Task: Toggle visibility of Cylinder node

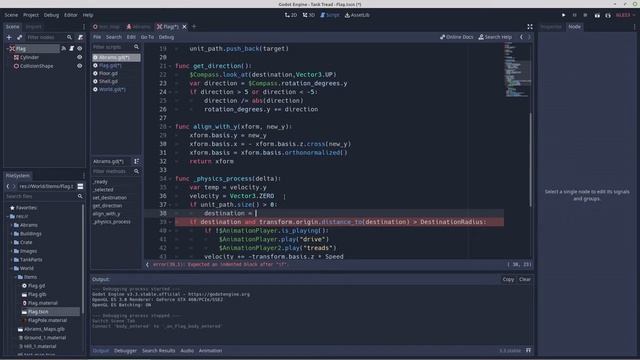Action: [80, 58]
